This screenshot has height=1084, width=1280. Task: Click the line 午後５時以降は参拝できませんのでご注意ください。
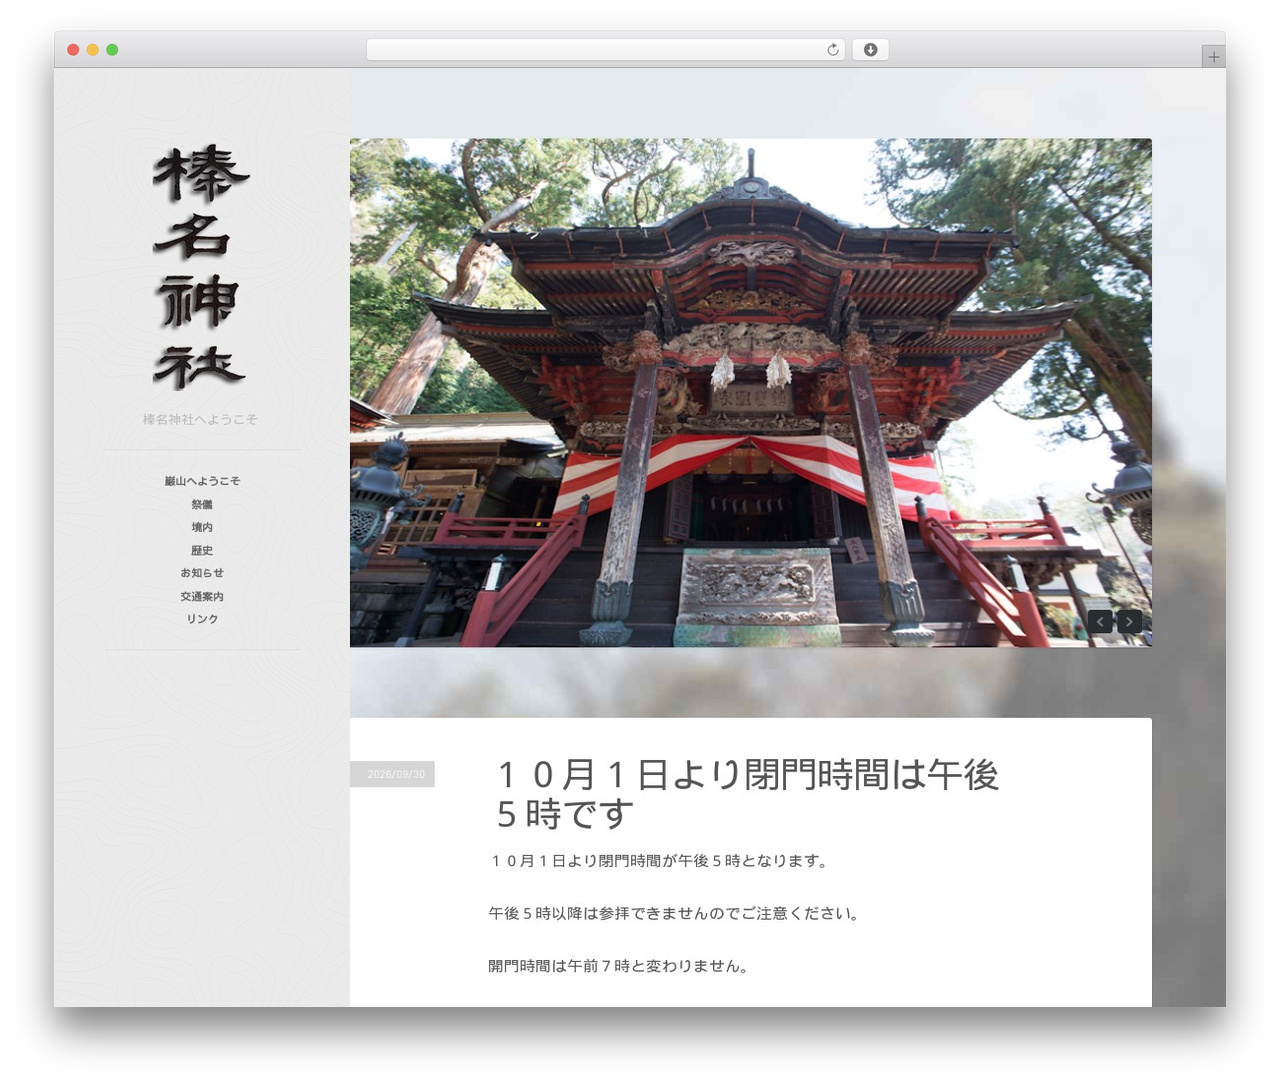pyautogui.click(x=675, y=914)
